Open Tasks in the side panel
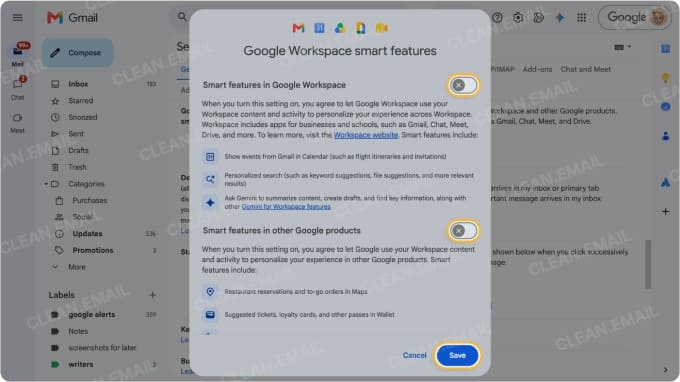The height and width of the screenshot is (382, 680). tap(665, 107)
